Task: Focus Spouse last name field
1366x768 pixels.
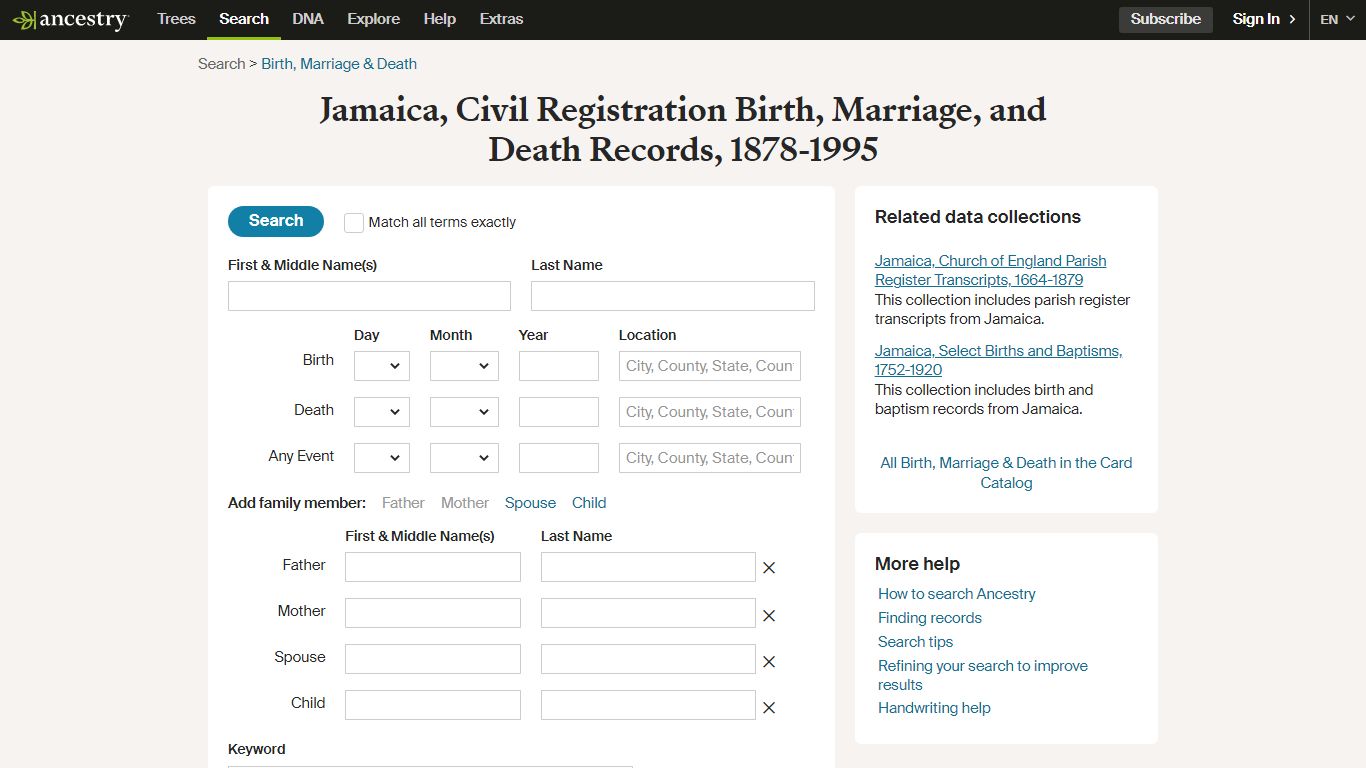Action: coord(648,659)
